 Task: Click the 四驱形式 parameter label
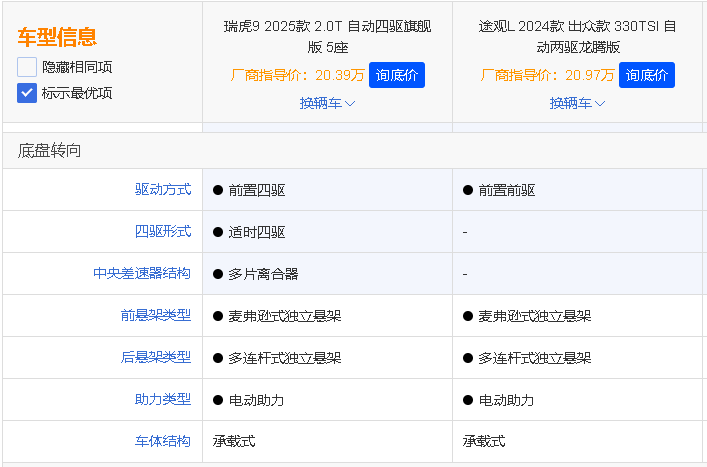163,231
